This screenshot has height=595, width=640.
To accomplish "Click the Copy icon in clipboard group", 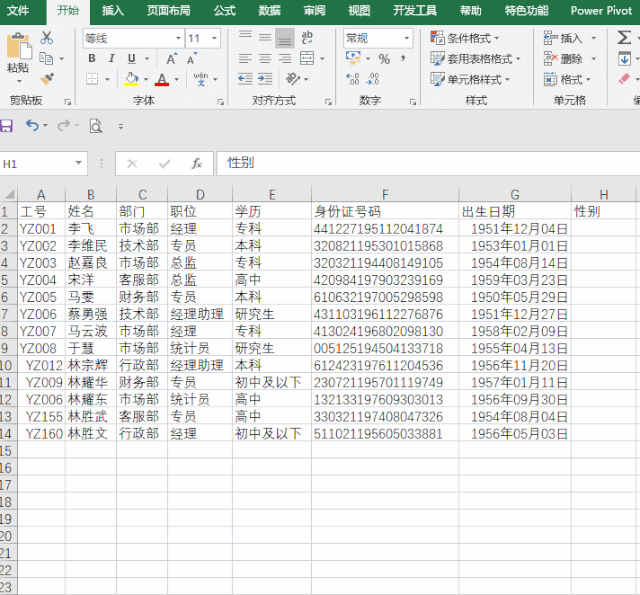I will [x=46, y=59].
